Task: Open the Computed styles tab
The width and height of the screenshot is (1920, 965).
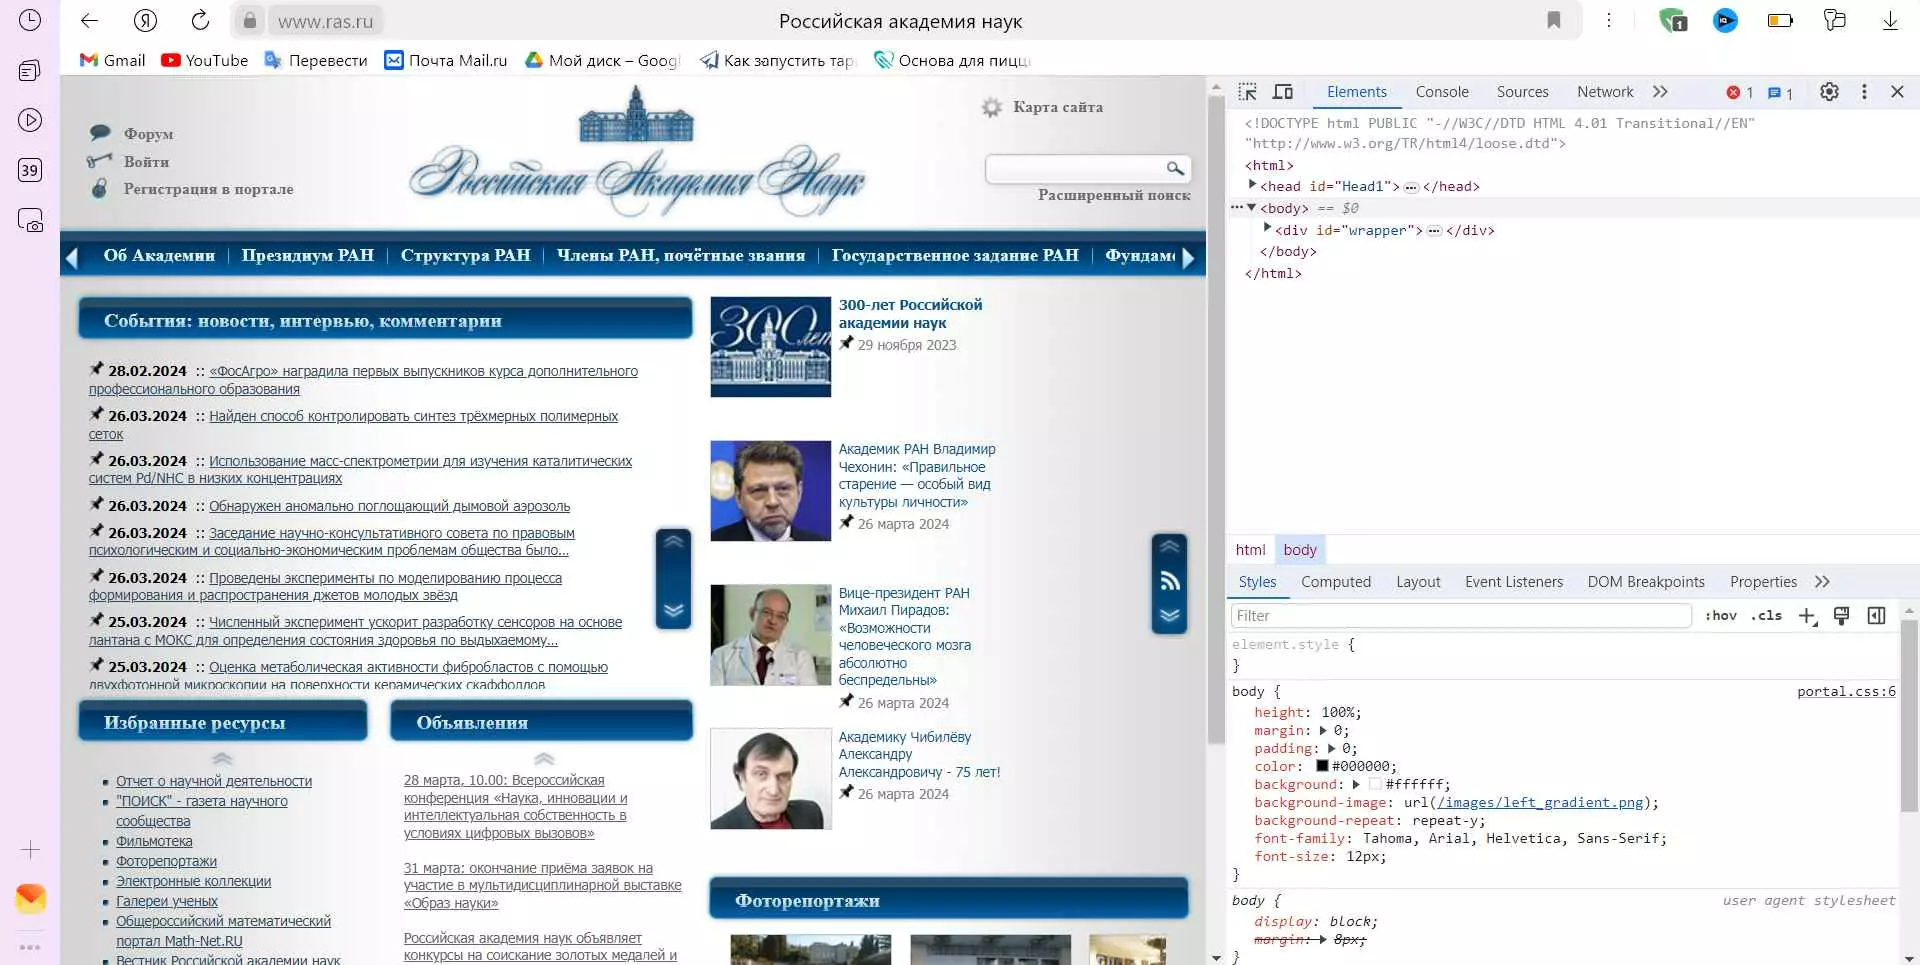Action: 1335,582
